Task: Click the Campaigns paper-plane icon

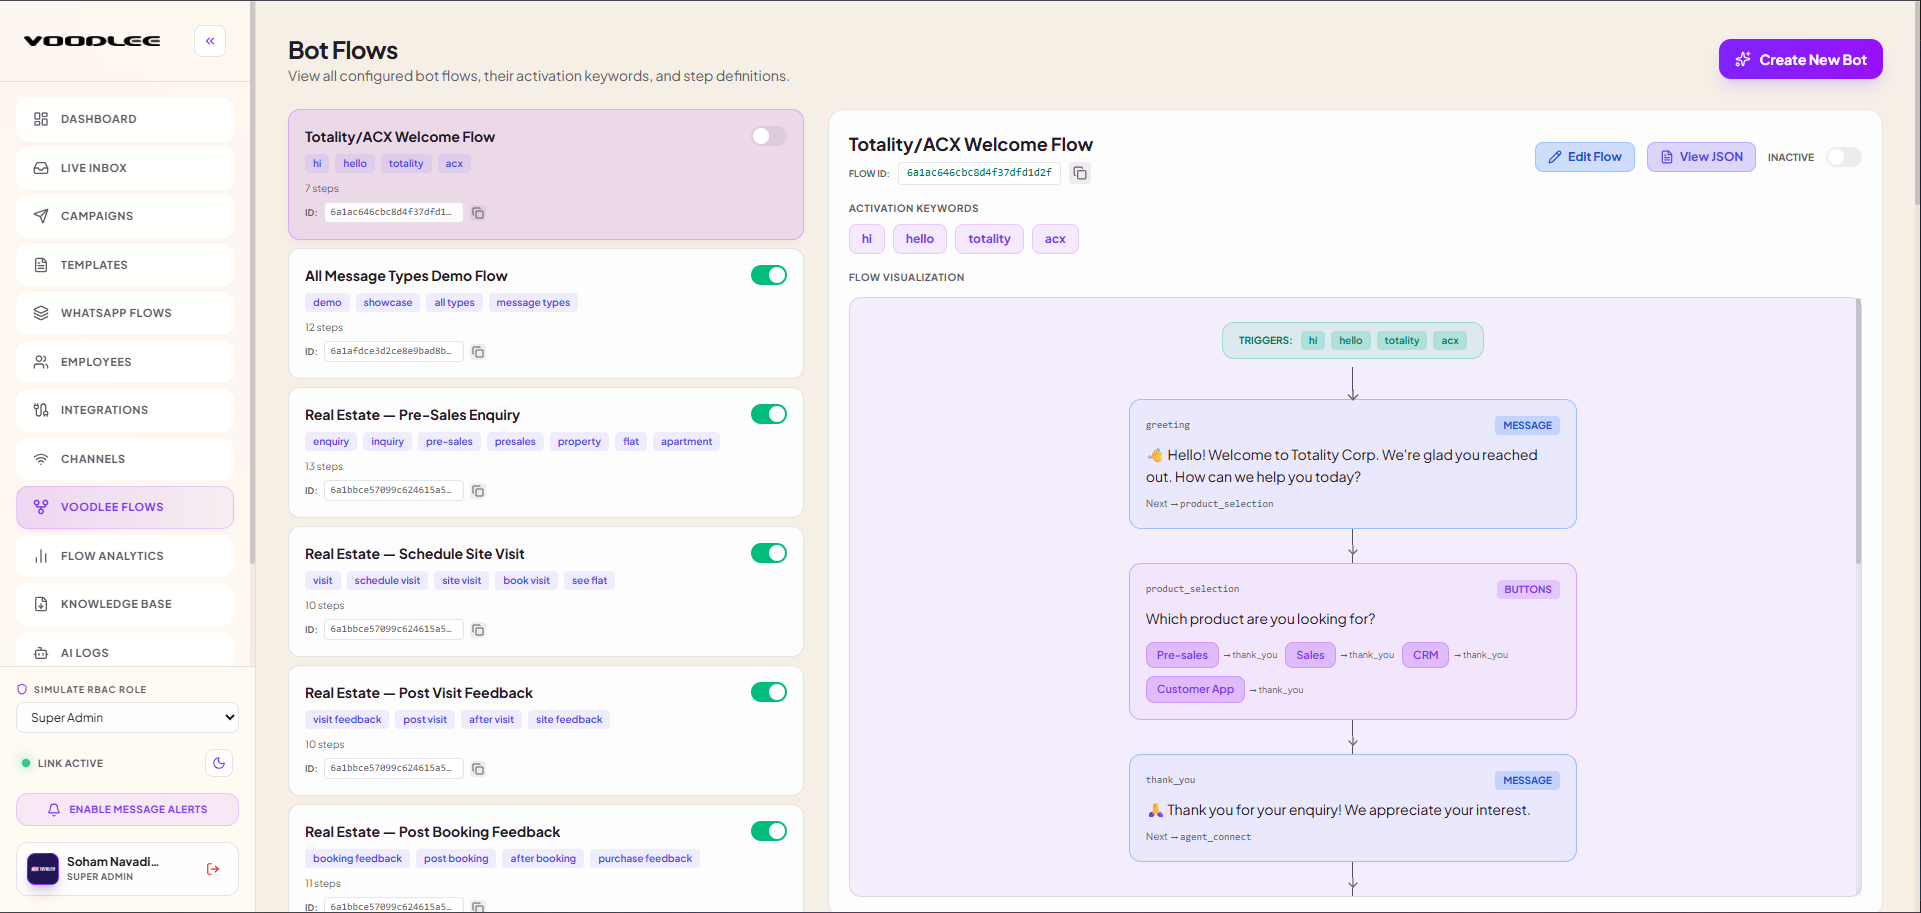Action: (41, 216)
